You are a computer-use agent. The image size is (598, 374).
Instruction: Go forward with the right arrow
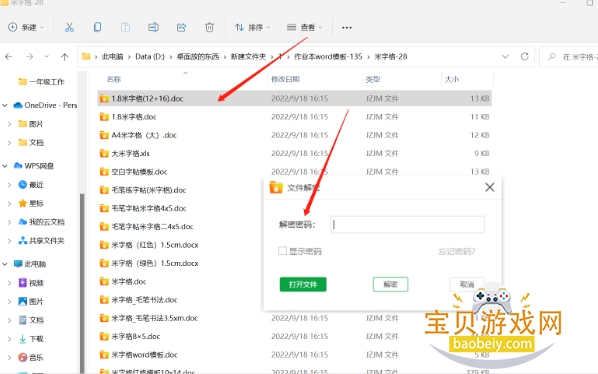pyautogui.click(x=29, y=57)
